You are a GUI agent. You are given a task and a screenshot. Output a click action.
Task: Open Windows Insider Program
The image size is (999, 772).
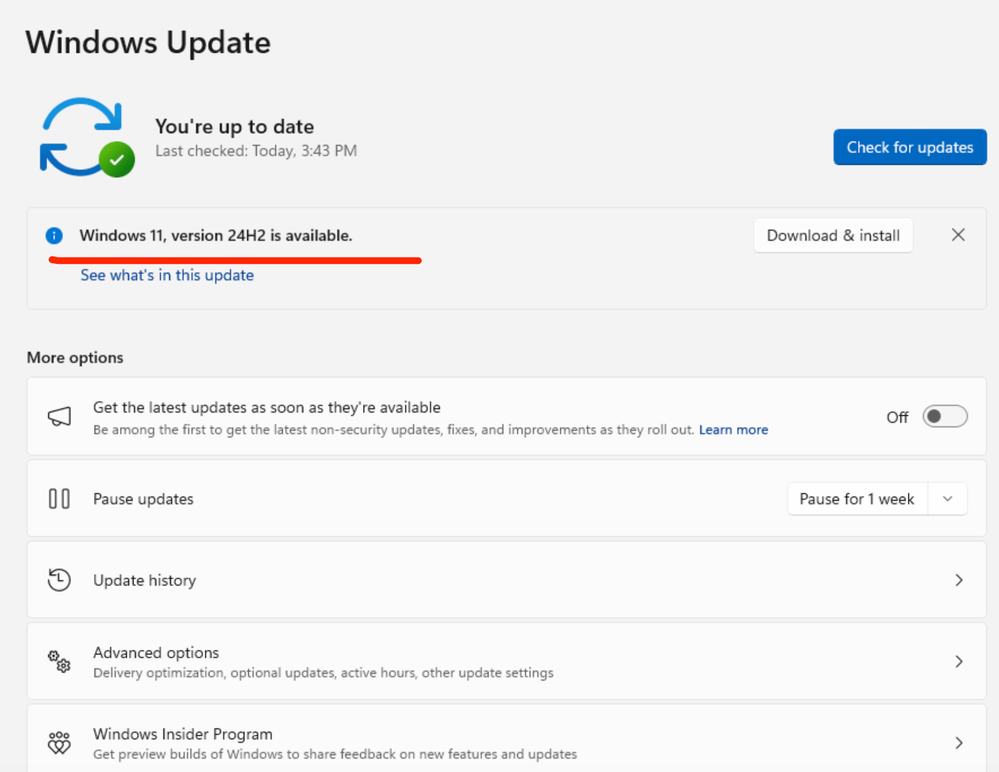click(507, 739)
